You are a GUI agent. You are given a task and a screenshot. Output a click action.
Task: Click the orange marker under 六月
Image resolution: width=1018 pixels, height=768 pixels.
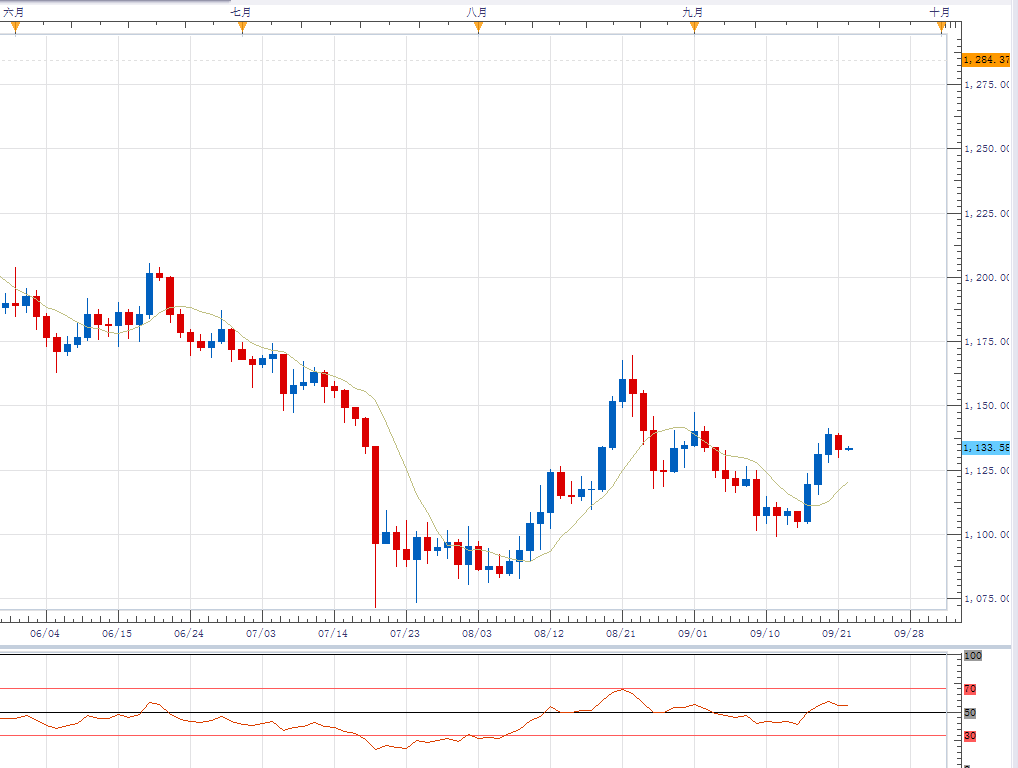(15, 27)
